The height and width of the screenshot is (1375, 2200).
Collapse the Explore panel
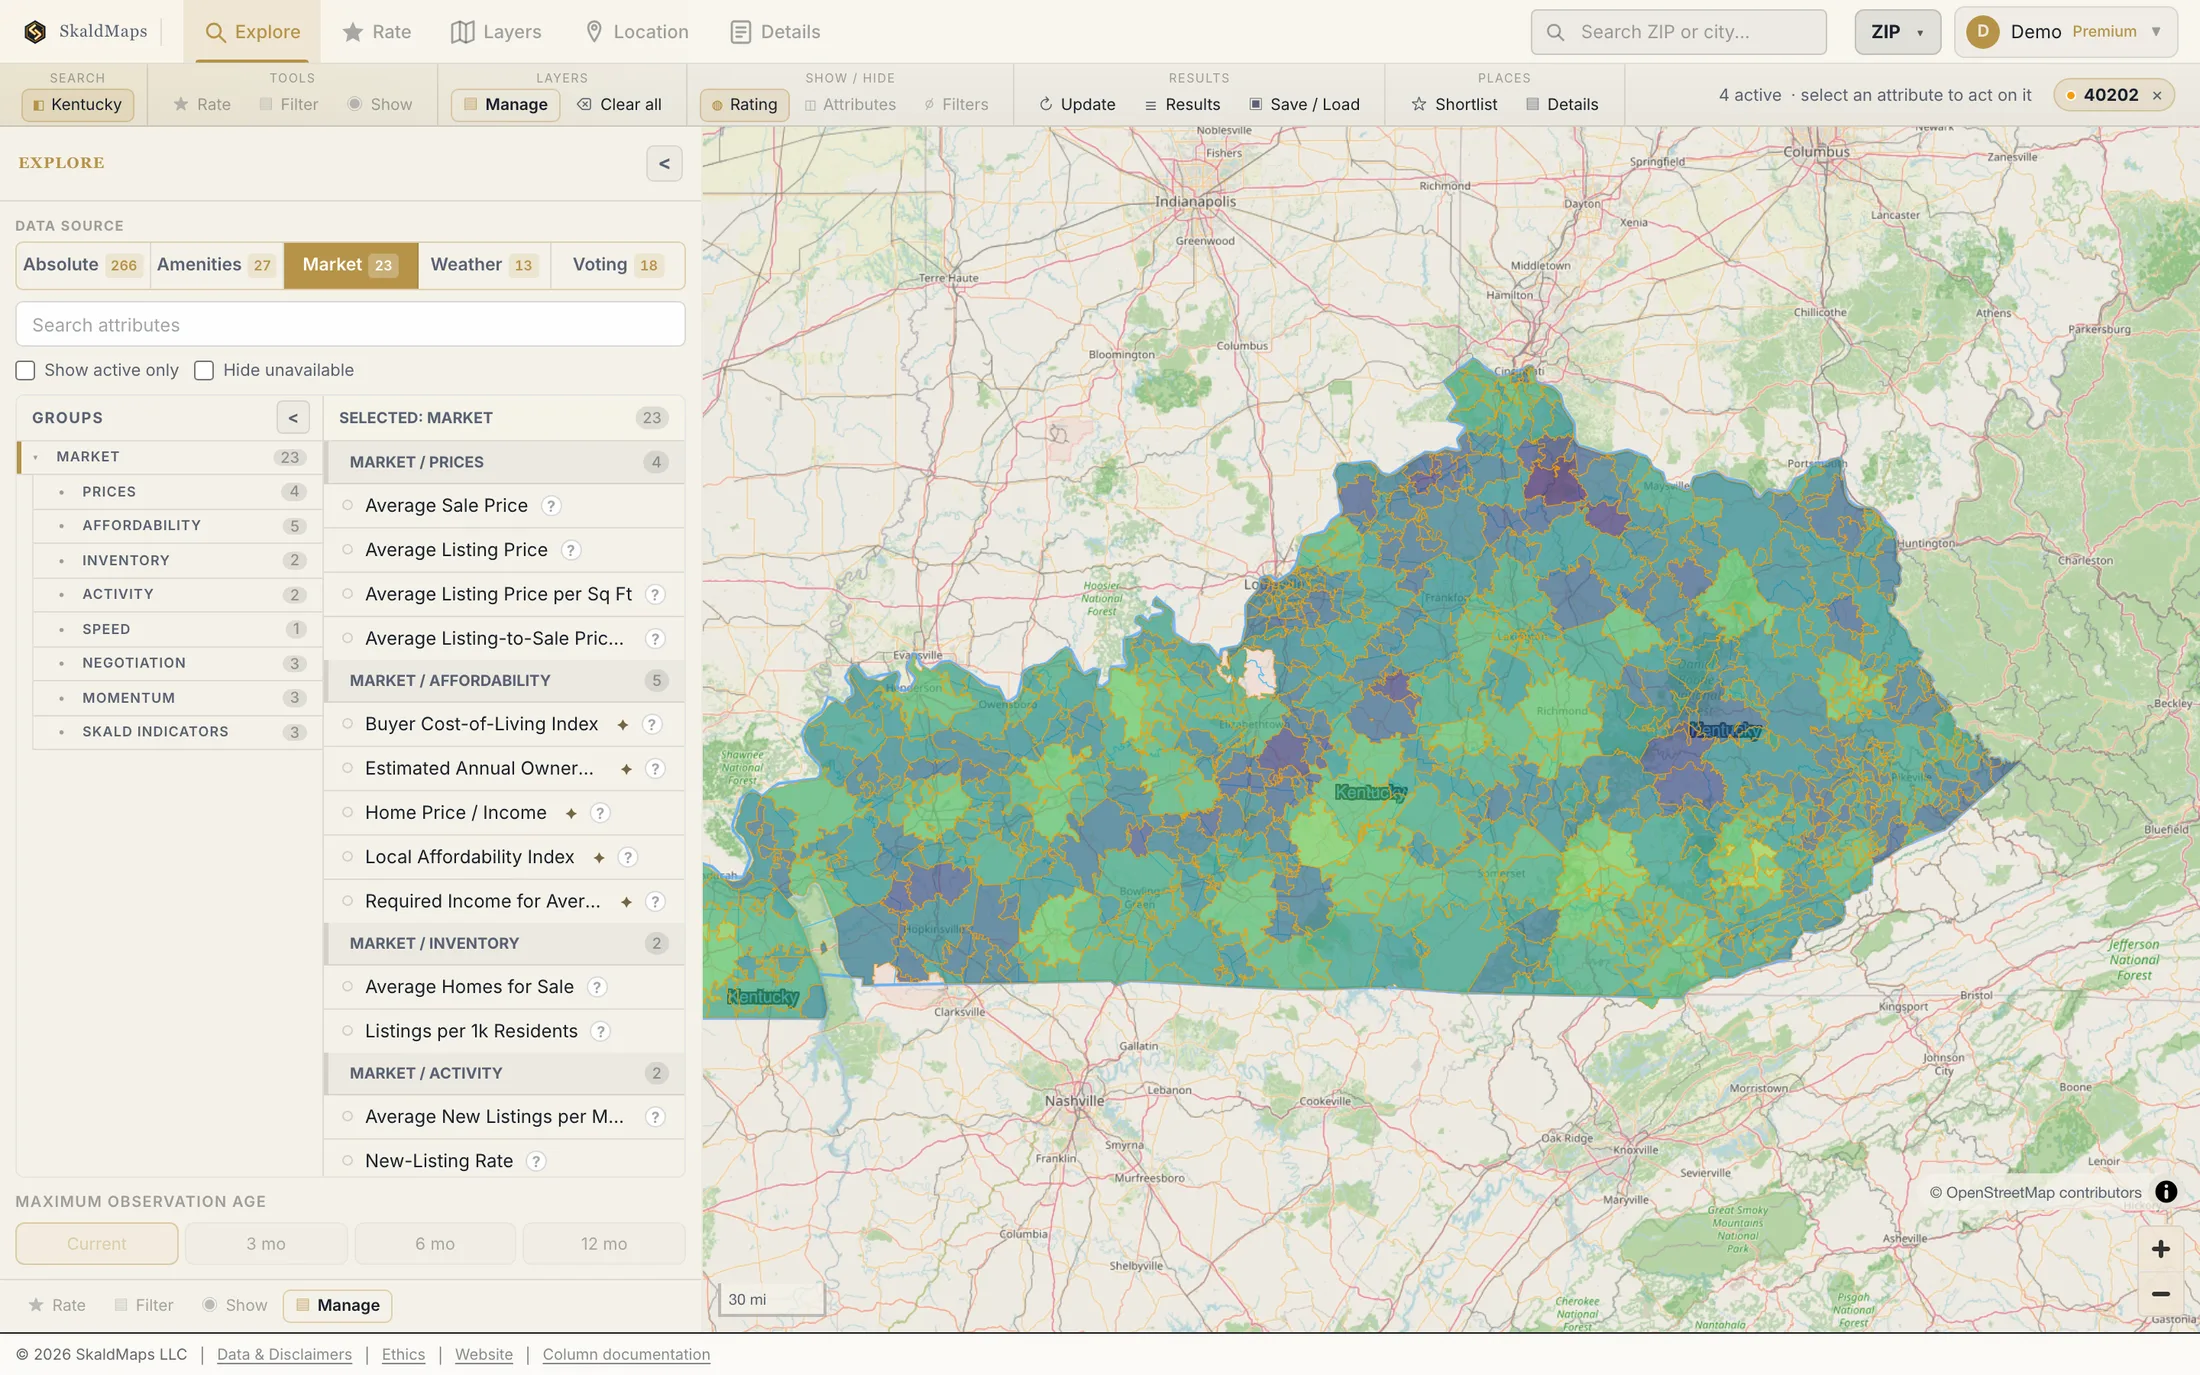(x=664, y=164)
